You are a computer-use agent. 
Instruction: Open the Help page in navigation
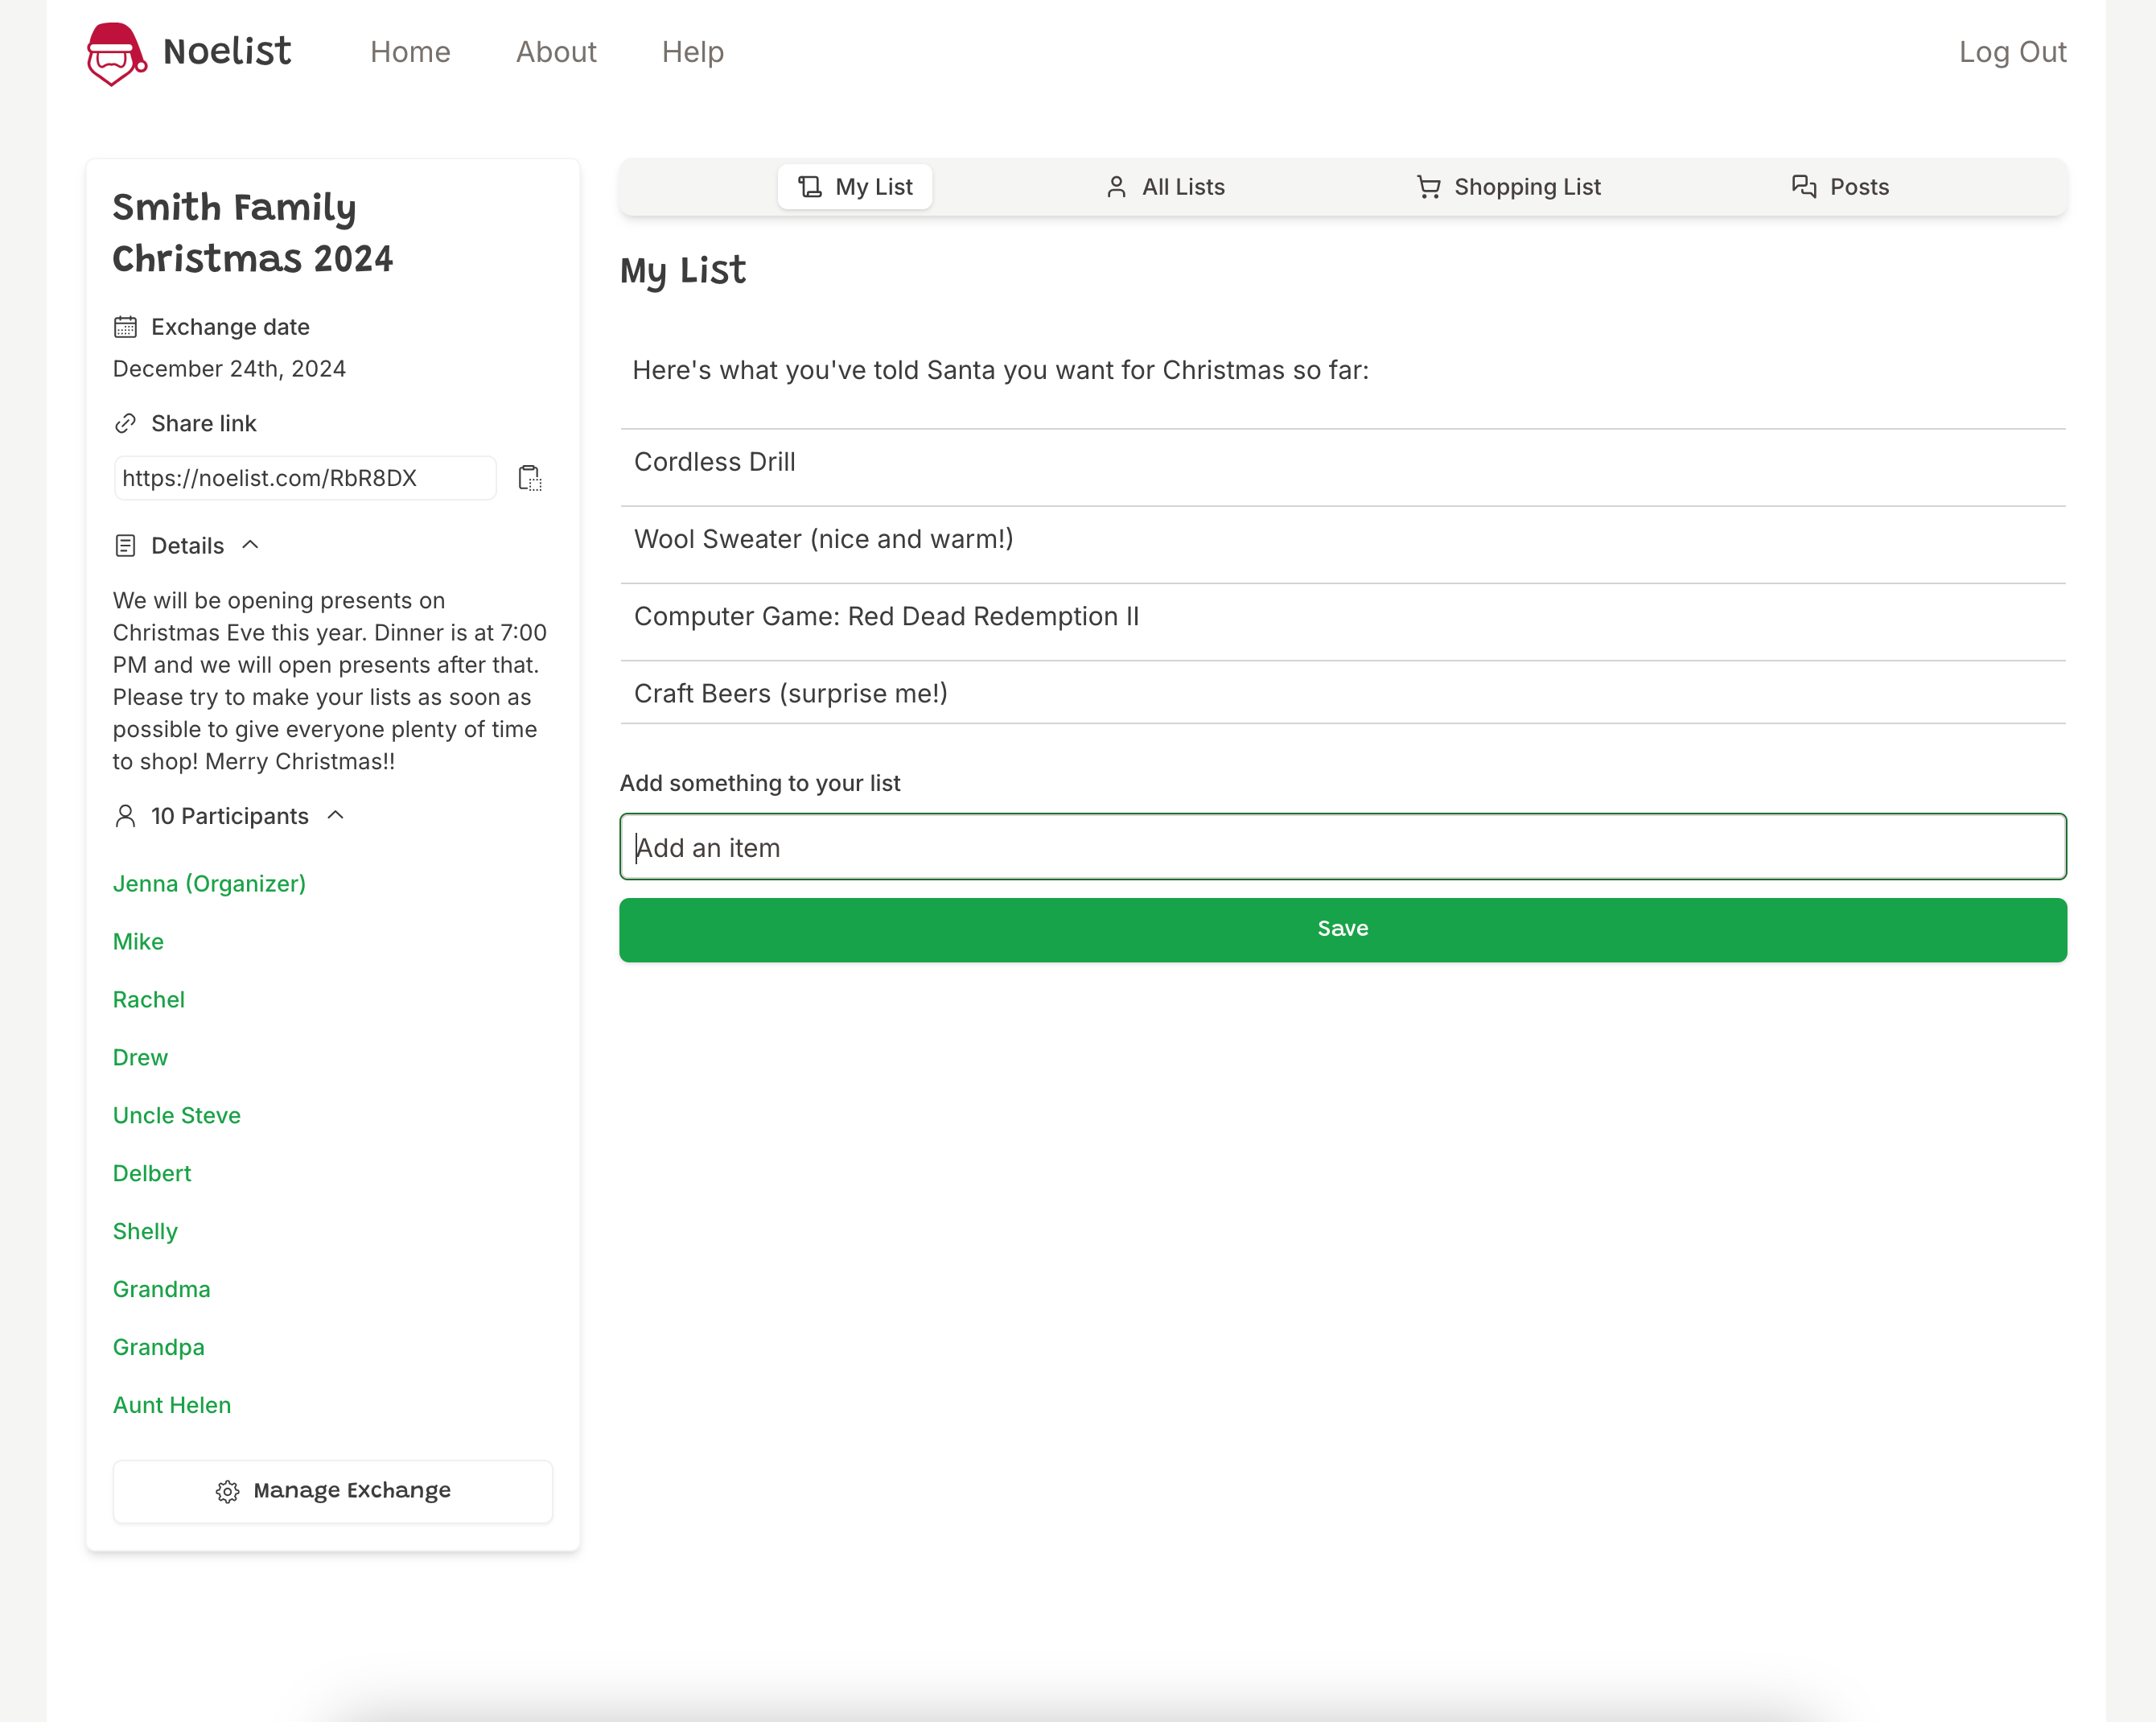point(692,52)
